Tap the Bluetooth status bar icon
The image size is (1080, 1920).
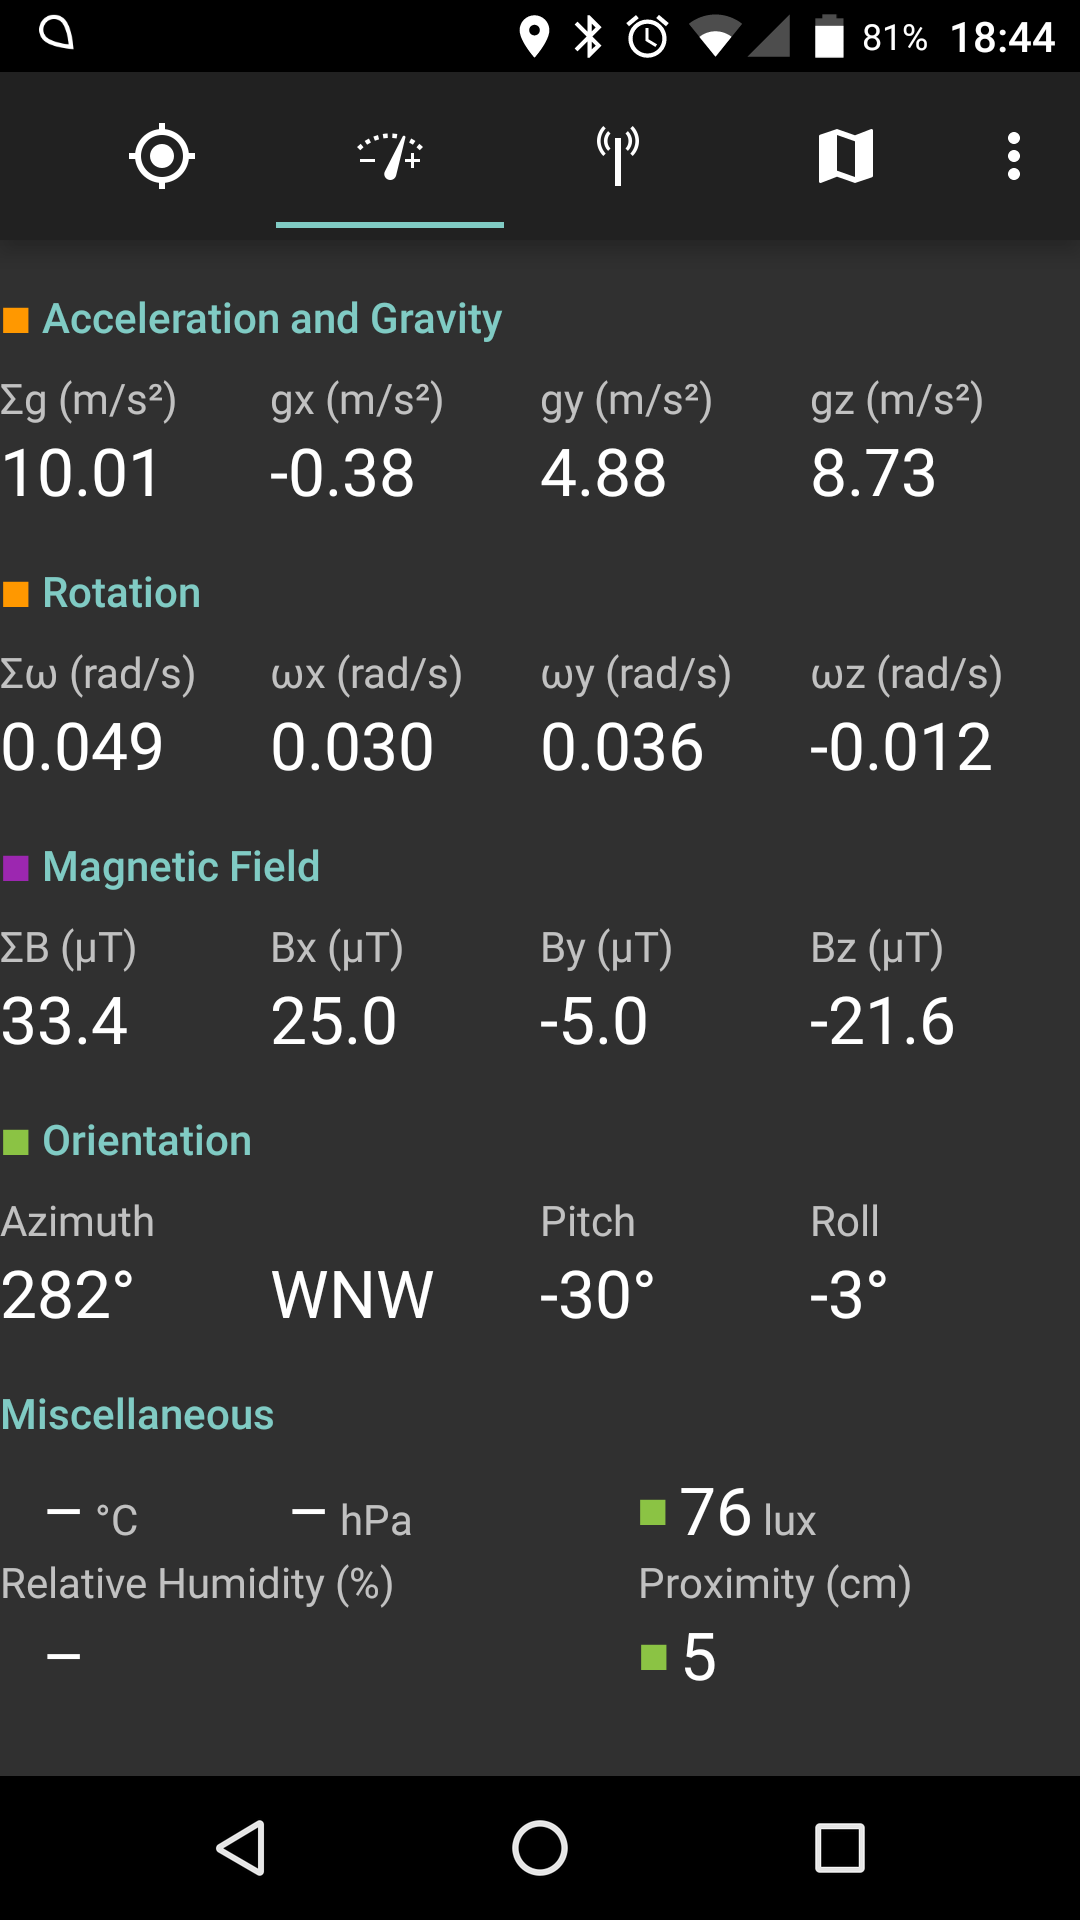[588, 37]
